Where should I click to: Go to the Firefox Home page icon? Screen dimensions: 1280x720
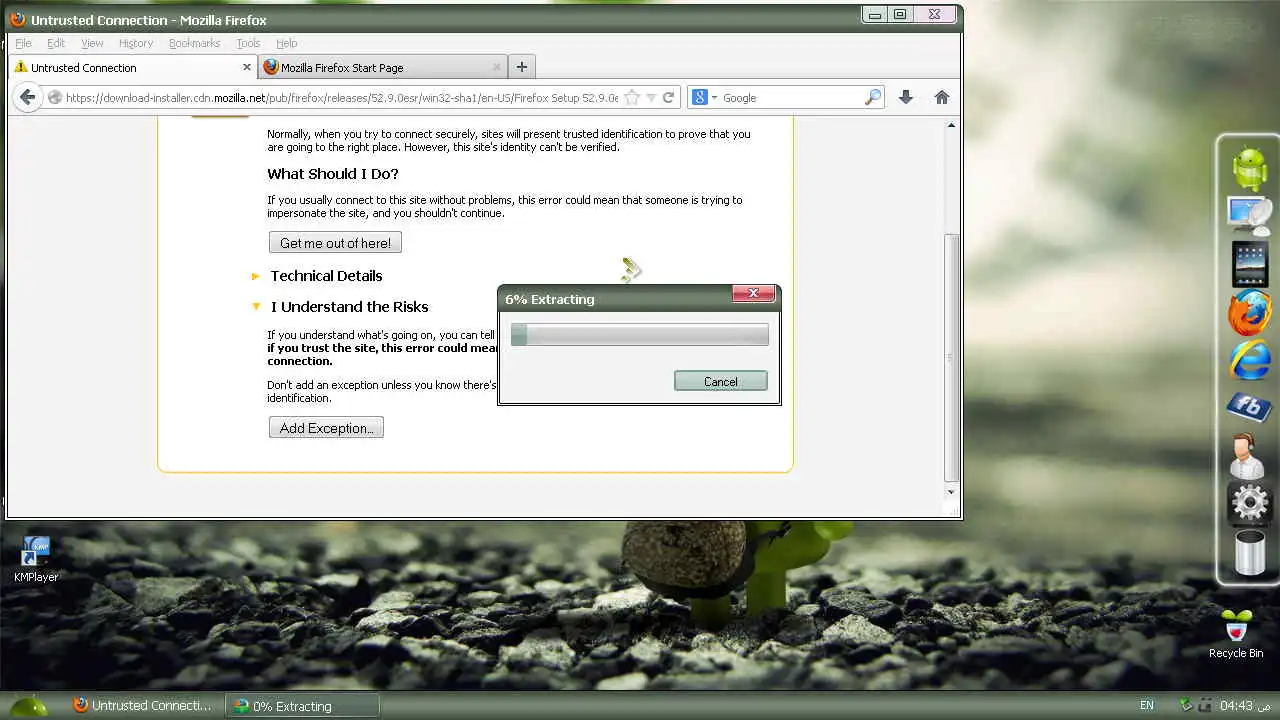pos(941,97)
